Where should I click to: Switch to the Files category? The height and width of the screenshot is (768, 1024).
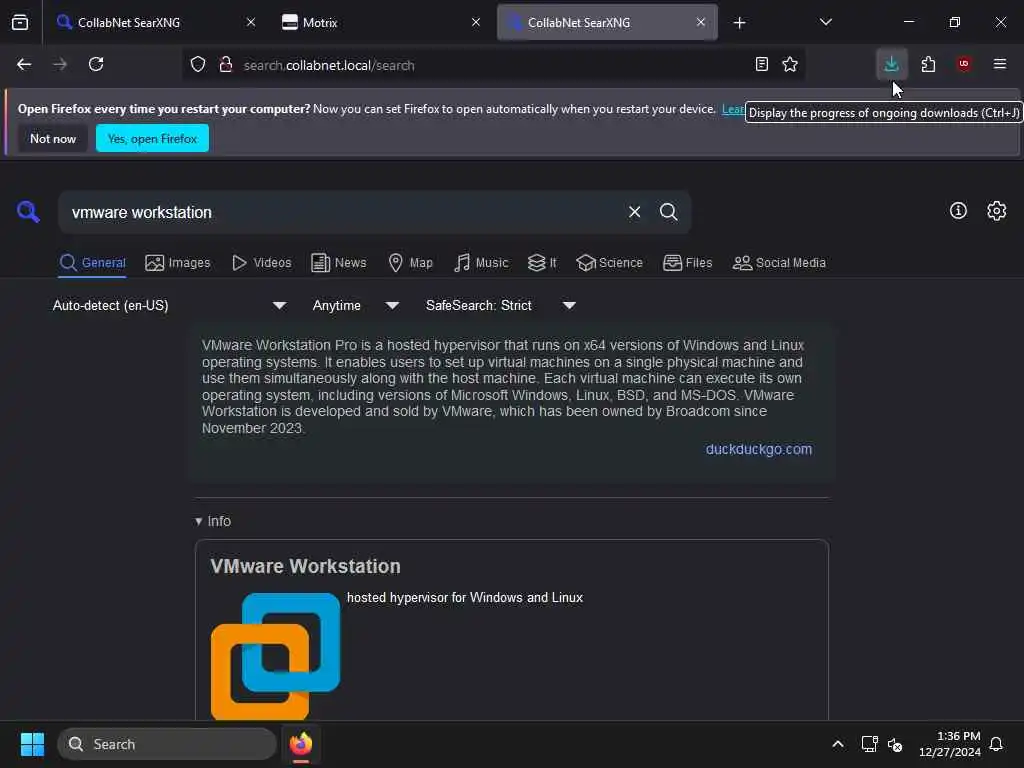click(687, 263)
